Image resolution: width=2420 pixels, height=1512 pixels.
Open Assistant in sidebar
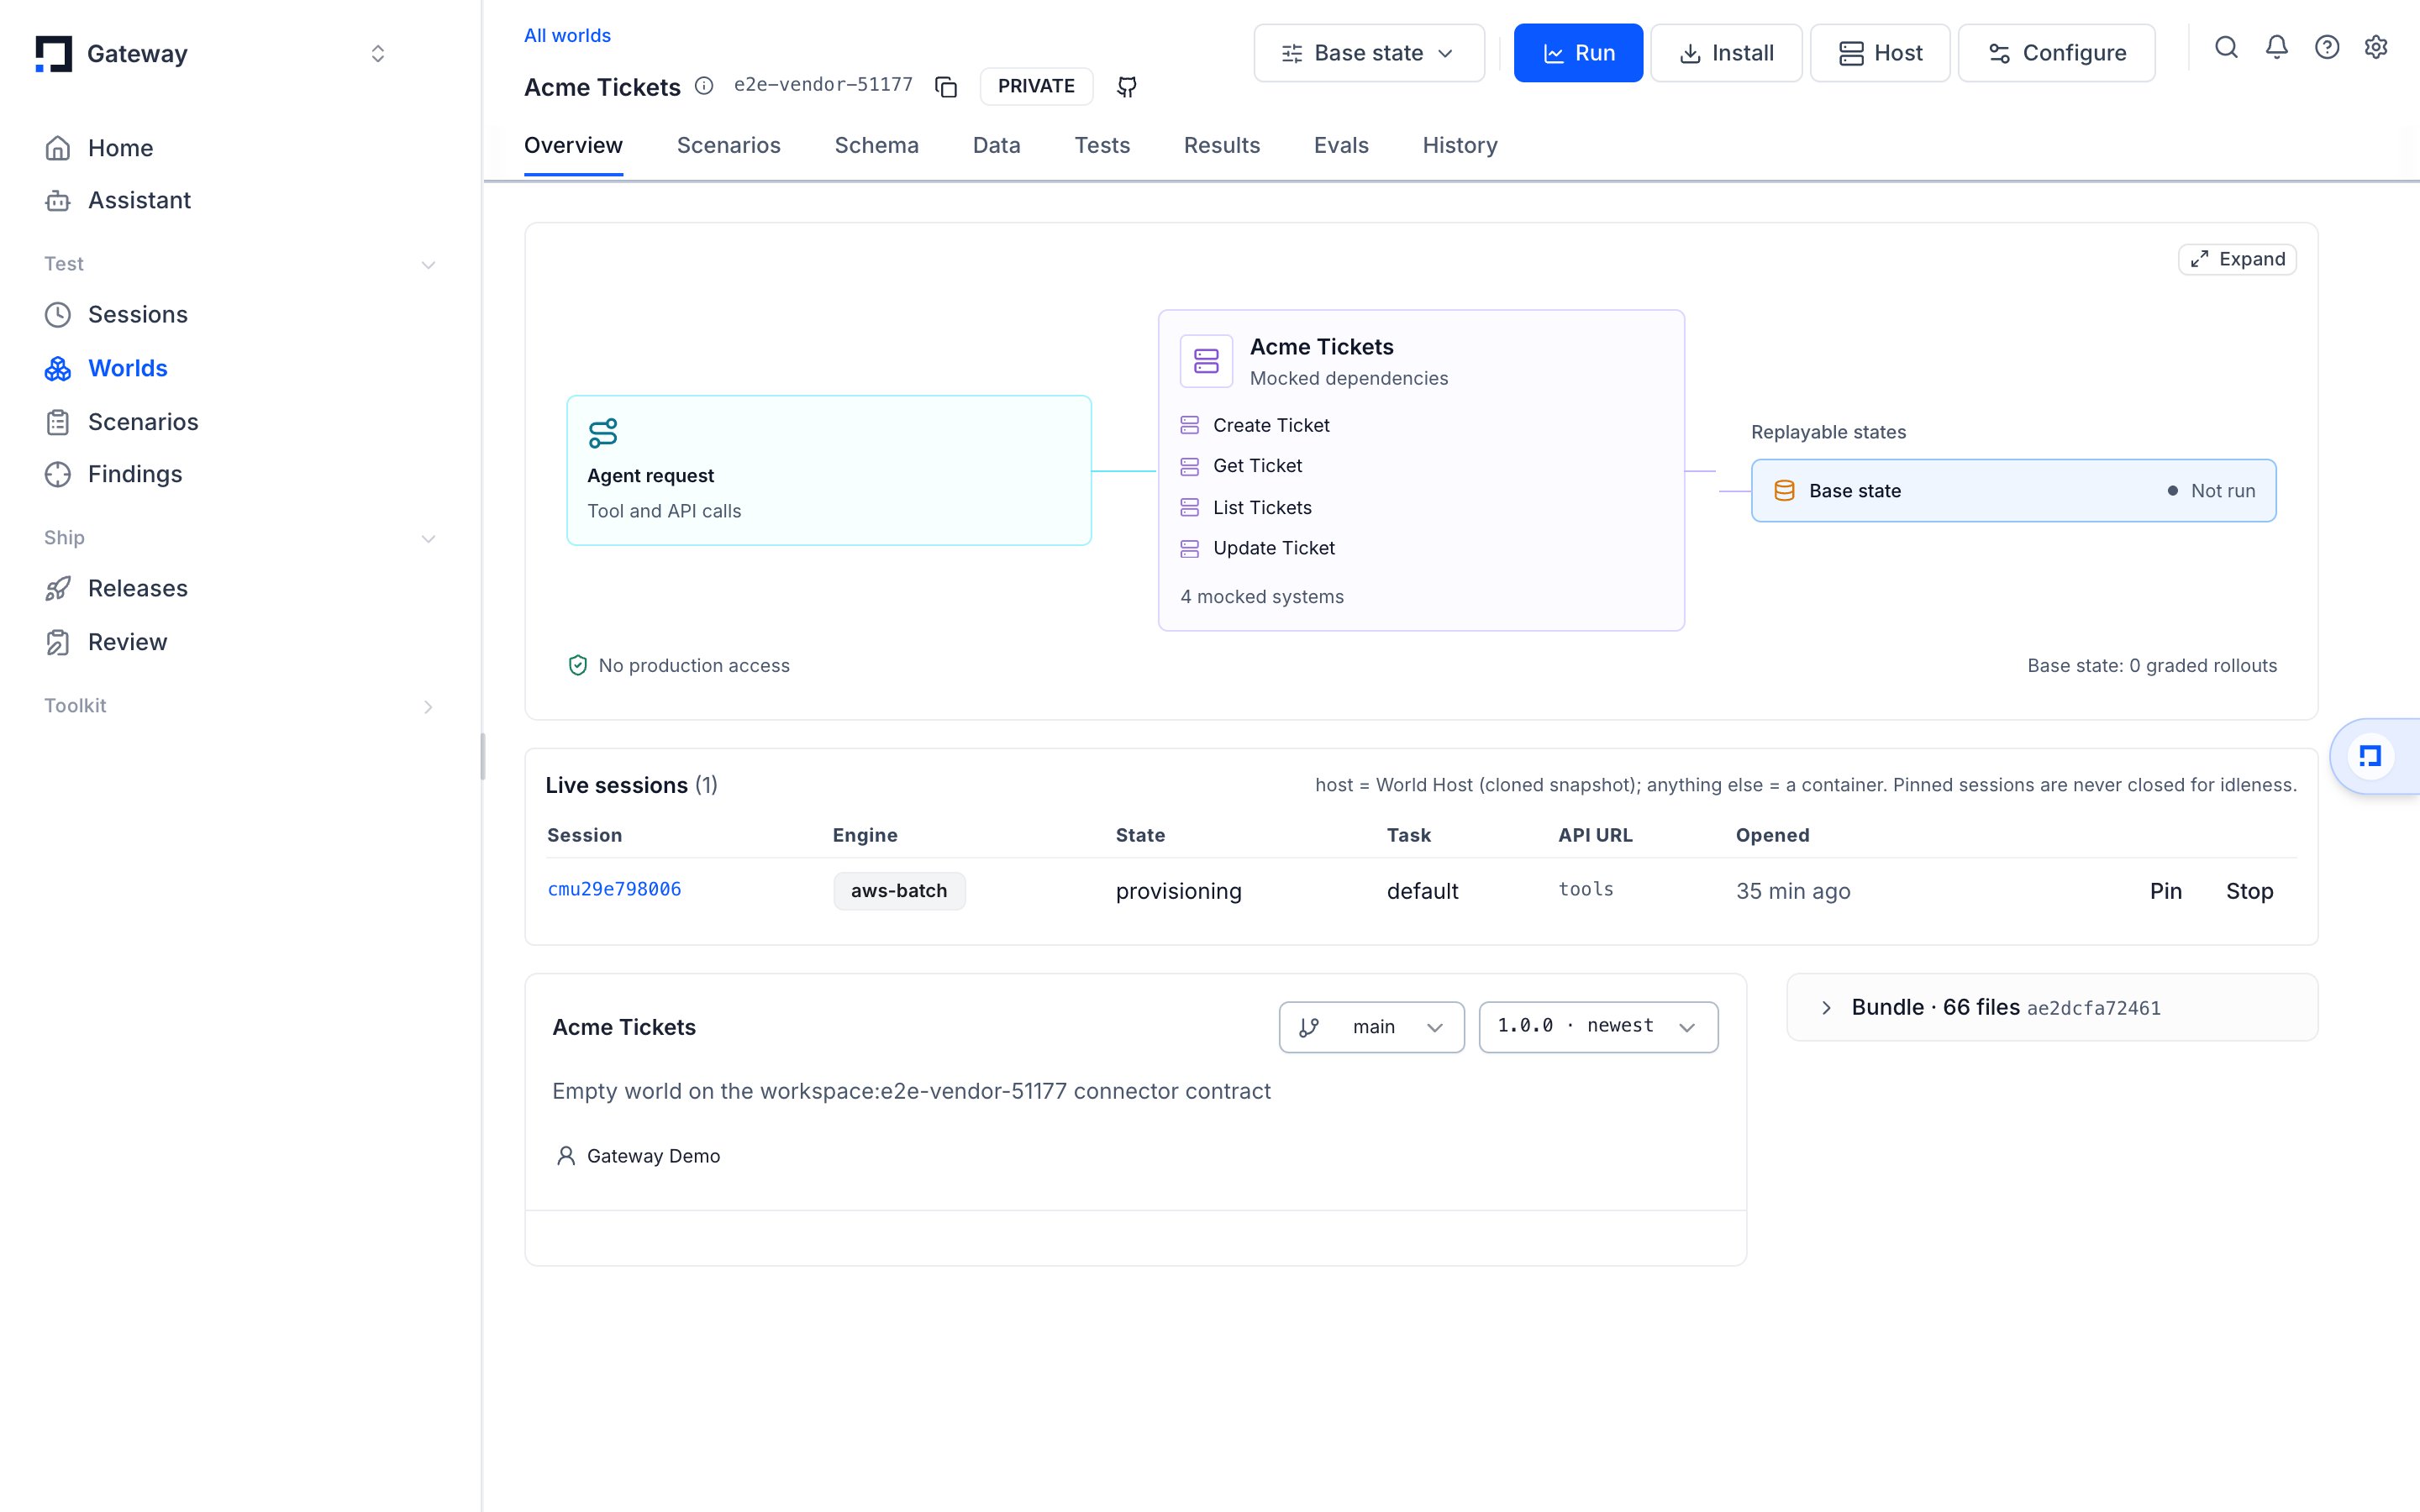(117, 200)
